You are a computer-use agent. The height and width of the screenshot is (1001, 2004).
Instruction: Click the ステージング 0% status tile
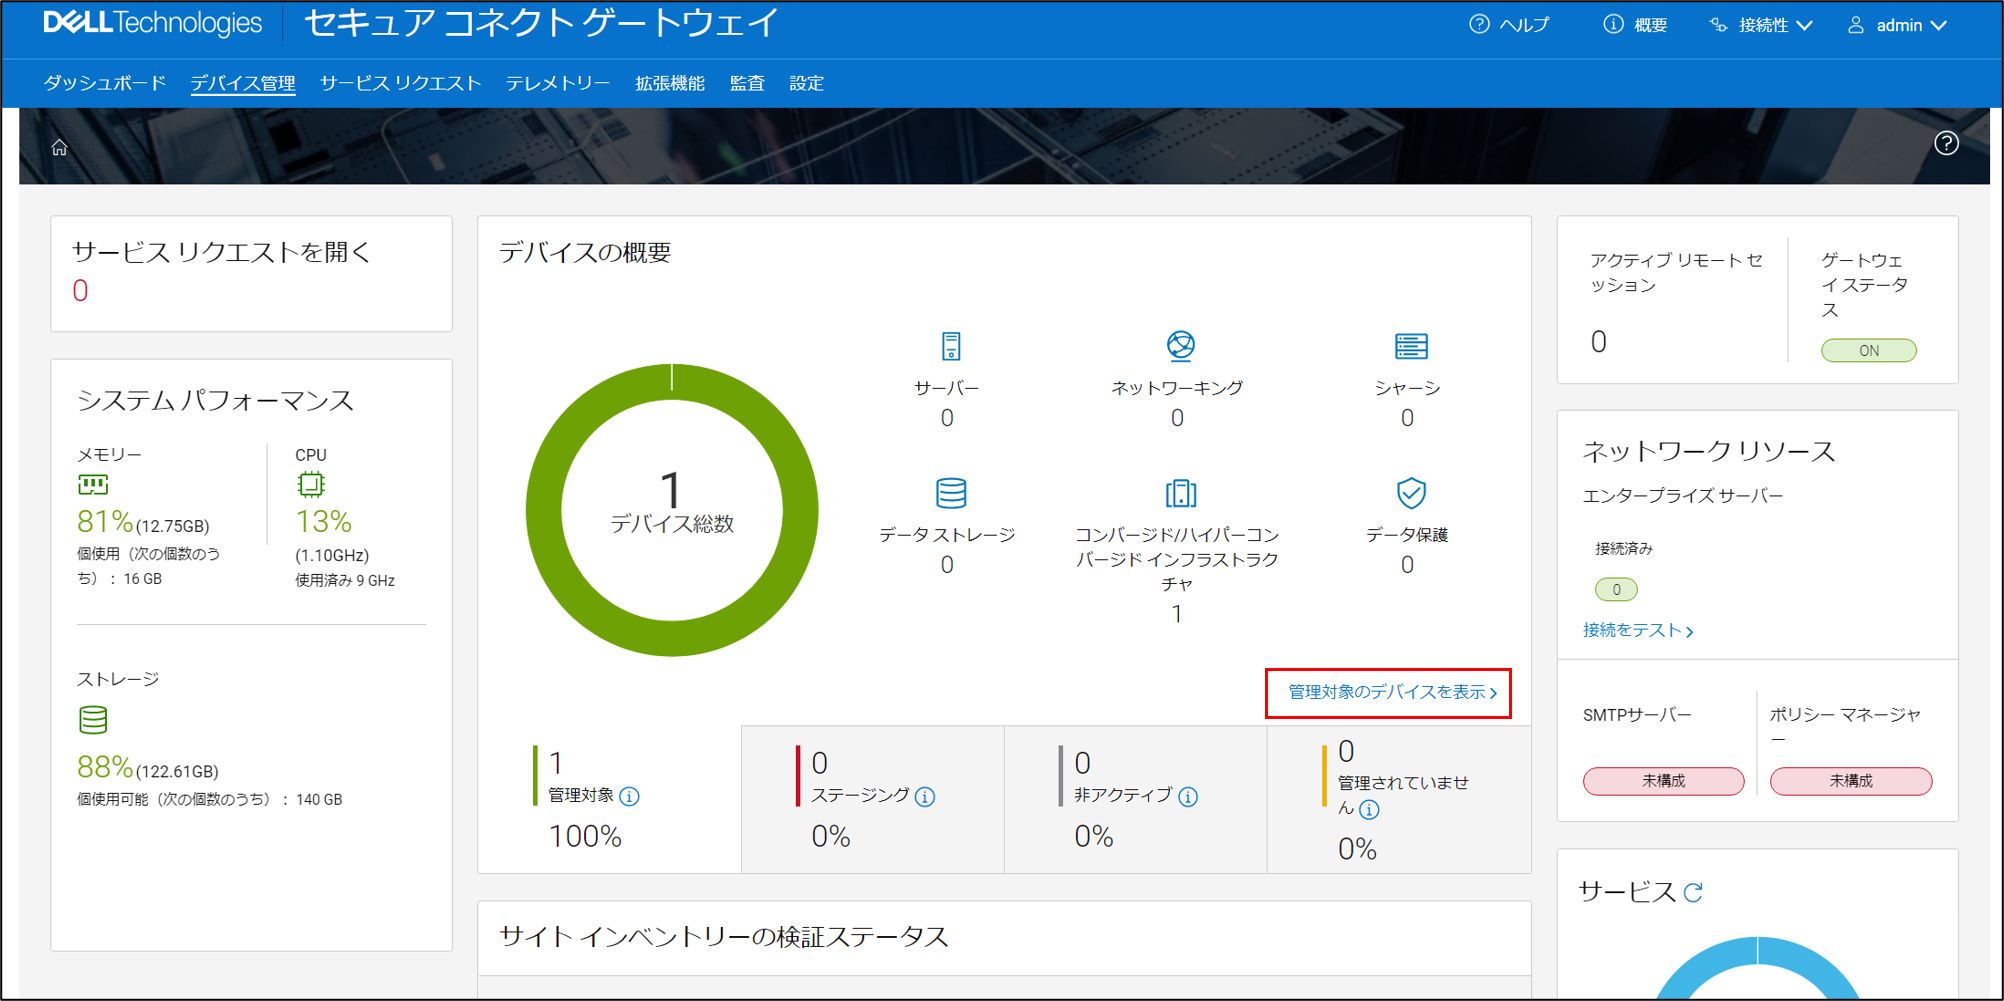coord(873,799)
